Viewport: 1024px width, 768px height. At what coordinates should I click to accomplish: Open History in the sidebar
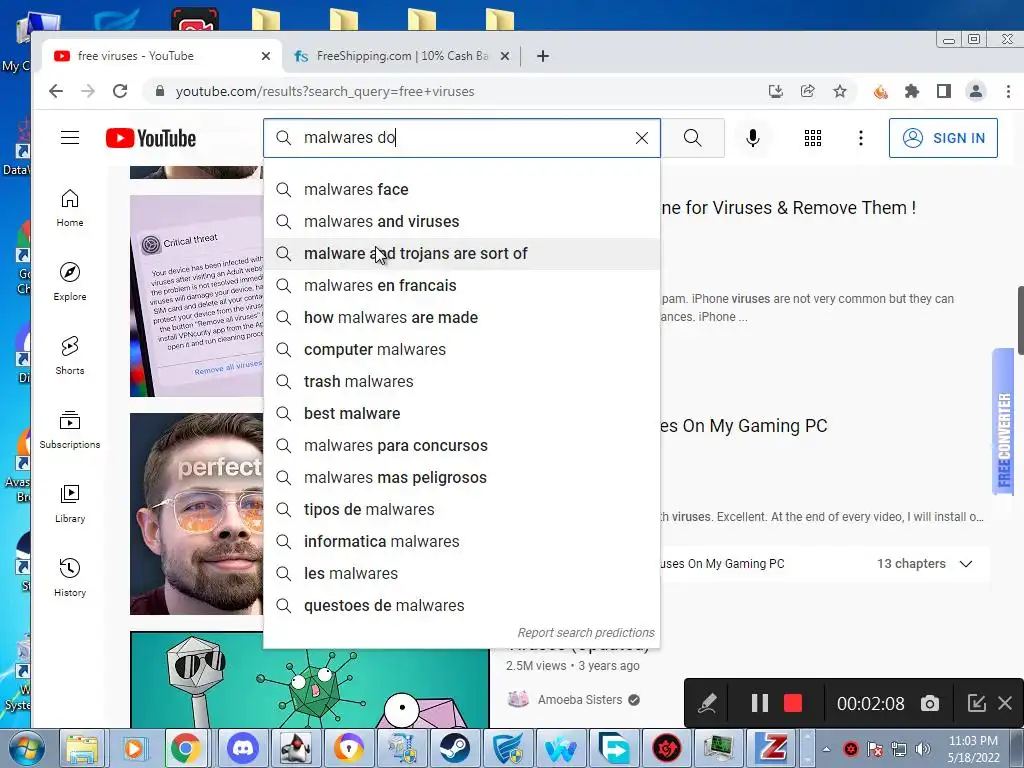click(x=70, y=577)
